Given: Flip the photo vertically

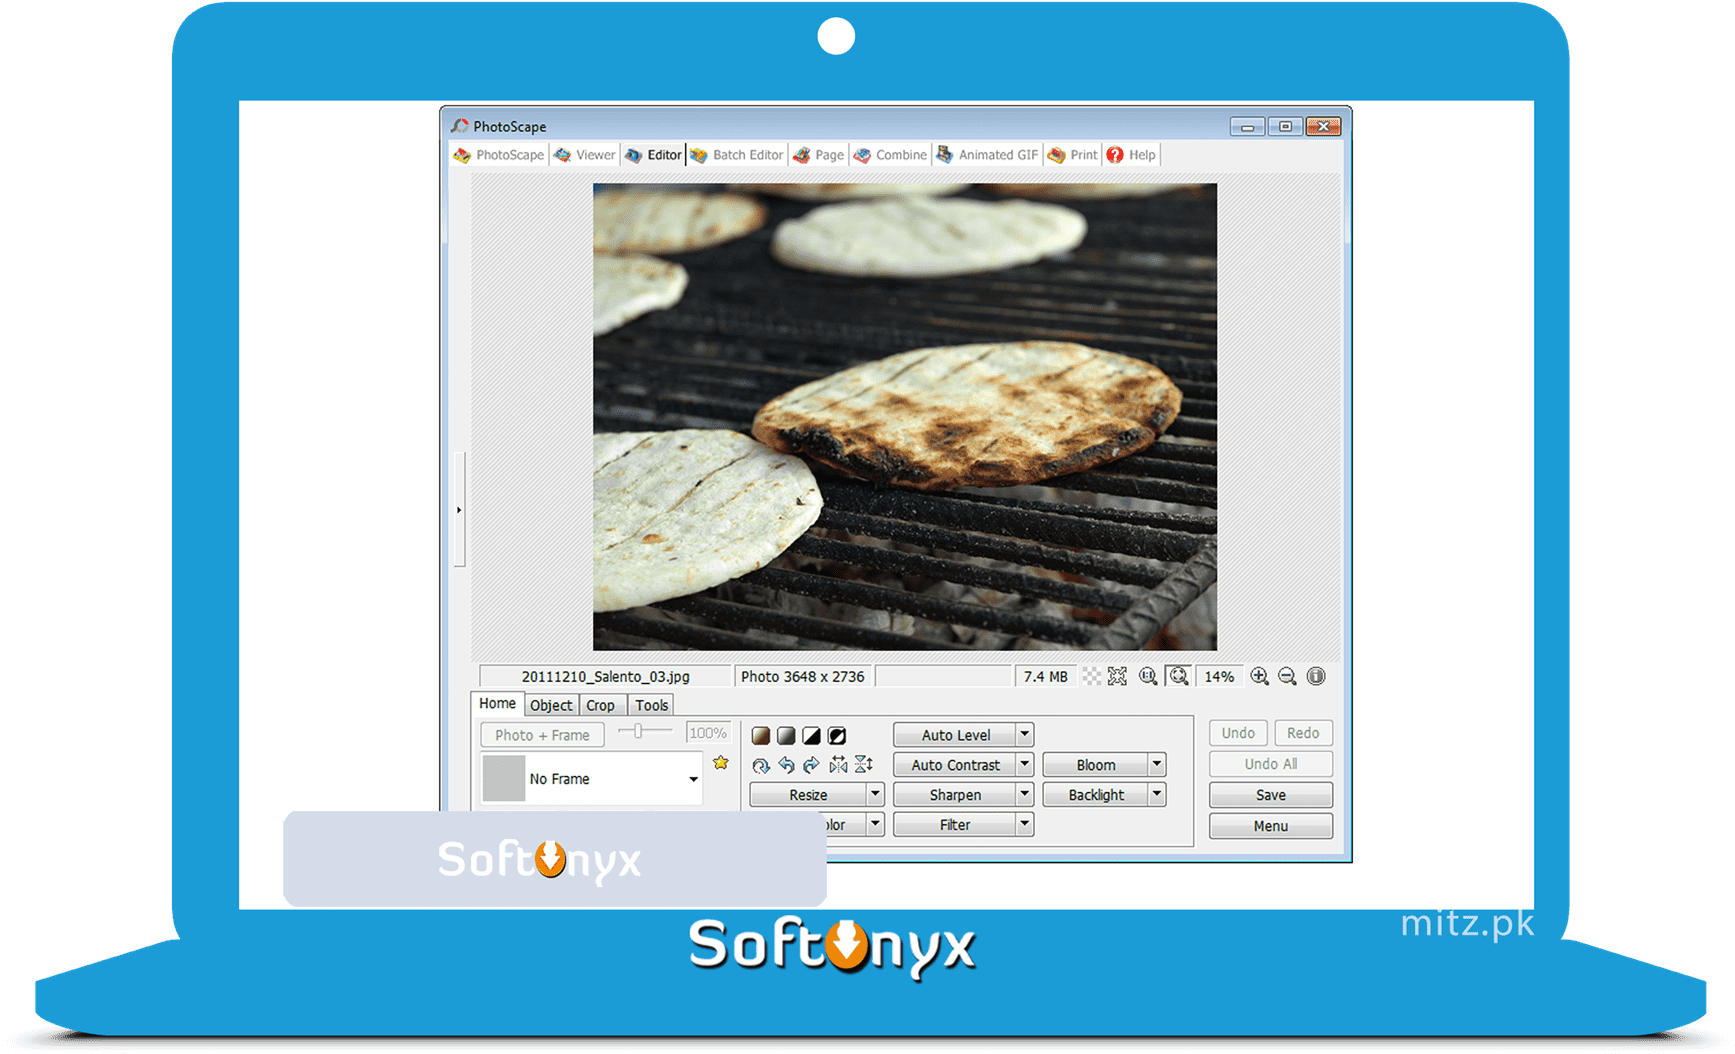Looking at the screenshot, I should coord(864,765).
